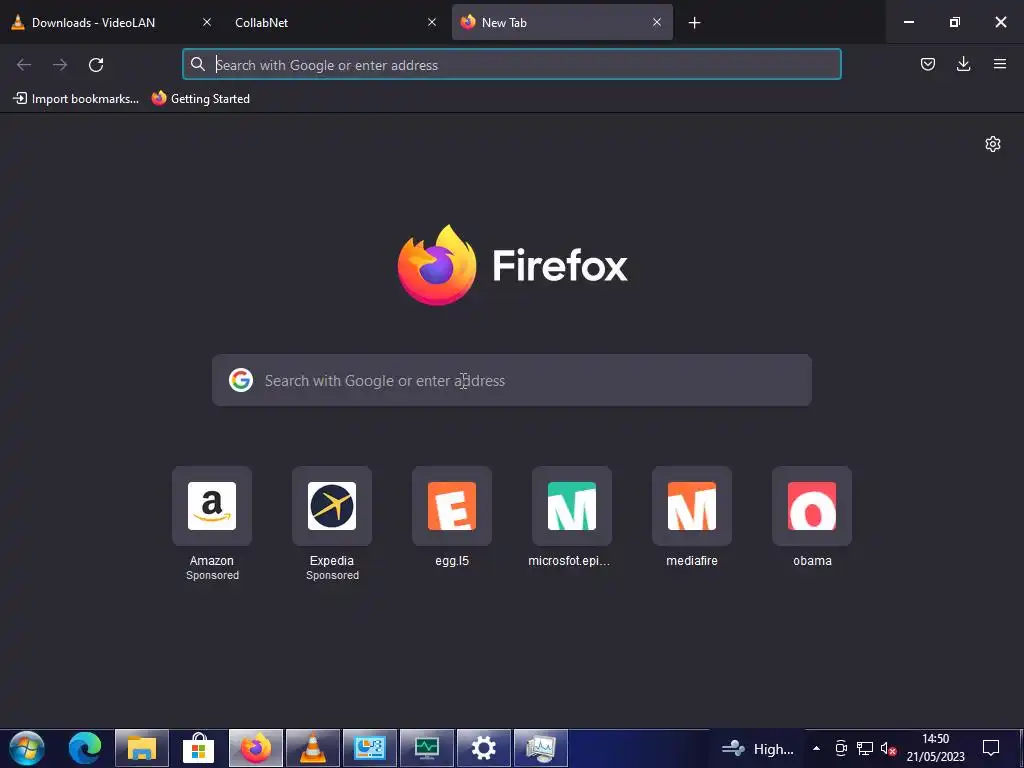Click Import bookmarks bookmark item
The height and width of the screenshot is (768, 1024).
pos(76,99)
